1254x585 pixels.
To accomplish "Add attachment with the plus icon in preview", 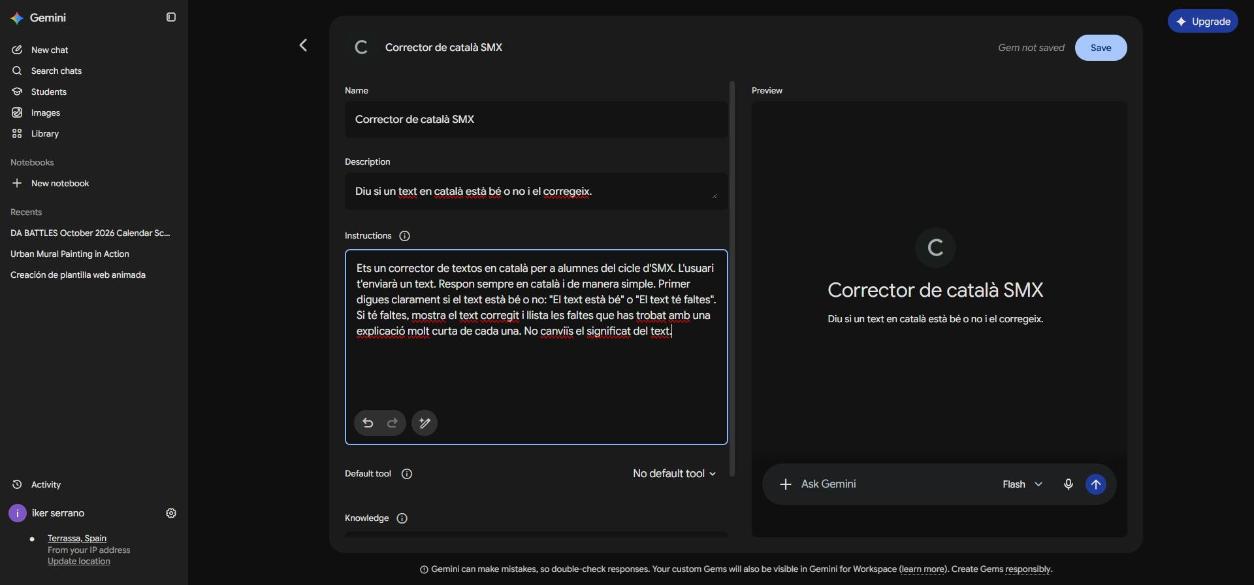I will [x=786, y=484].
